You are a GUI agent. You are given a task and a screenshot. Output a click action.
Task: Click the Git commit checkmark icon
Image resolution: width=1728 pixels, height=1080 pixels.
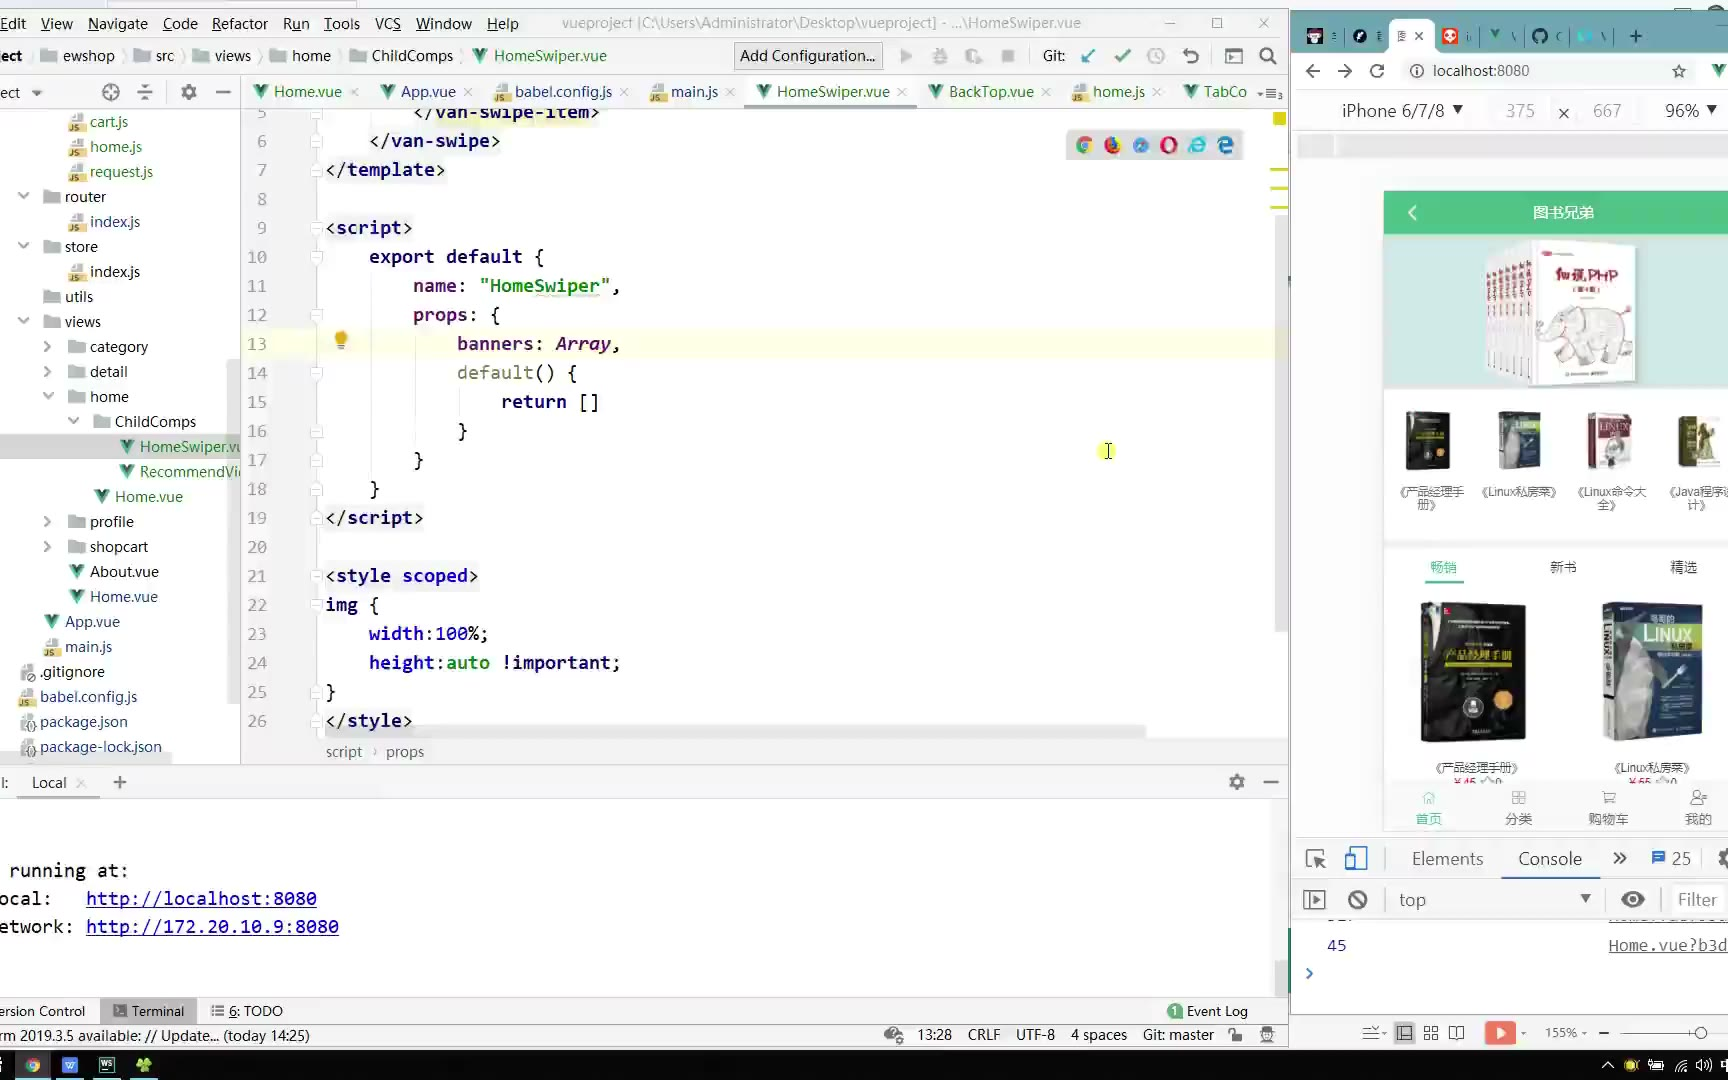(1122, 56)
